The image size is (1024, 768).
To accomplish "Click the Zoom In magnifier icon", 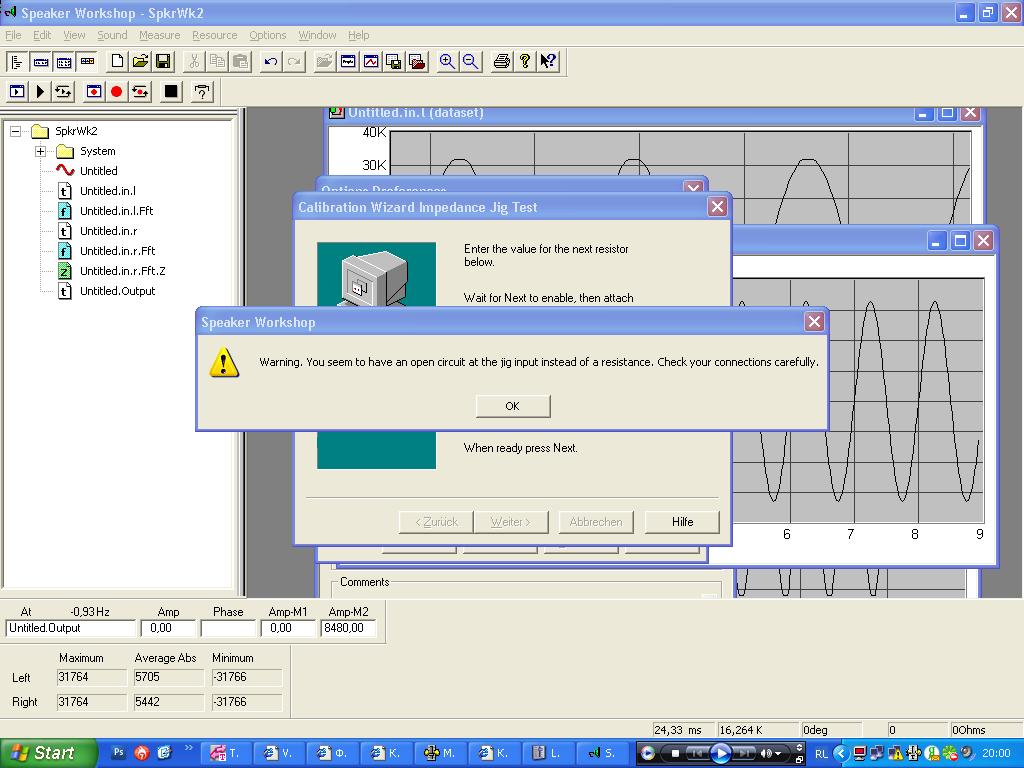I will (447, 62).
